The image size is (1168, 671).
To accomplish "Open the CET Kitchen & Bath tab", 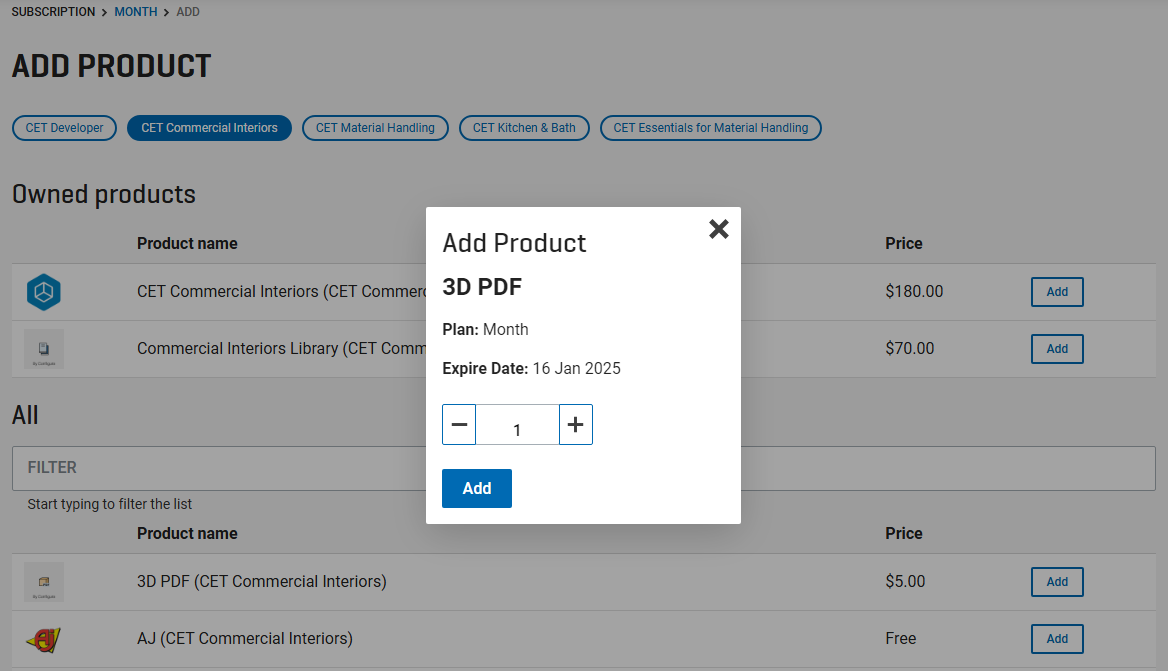I will tap(524, 128).
